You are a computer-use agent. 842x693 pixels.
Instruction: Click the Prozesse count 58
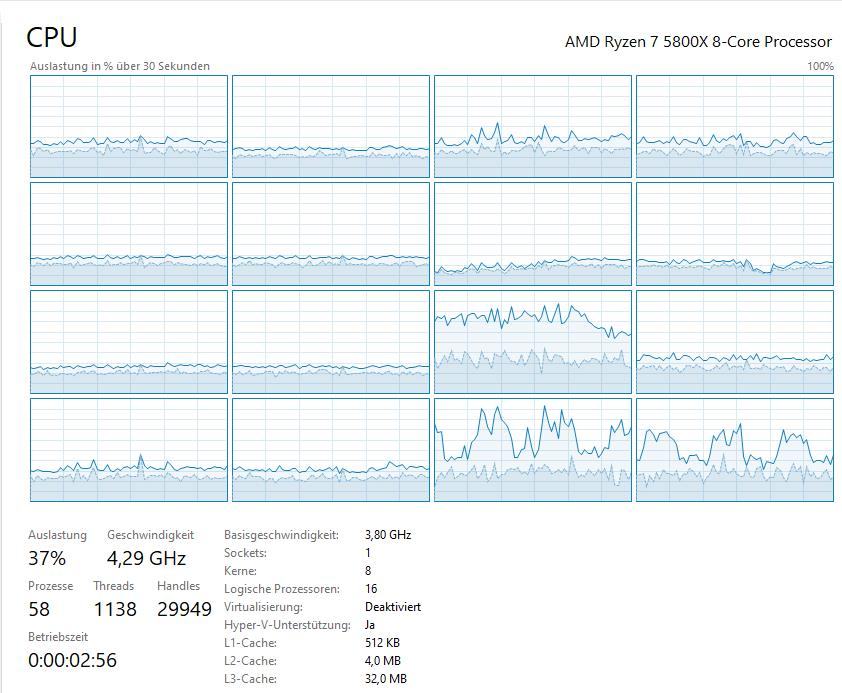(39, 609)
